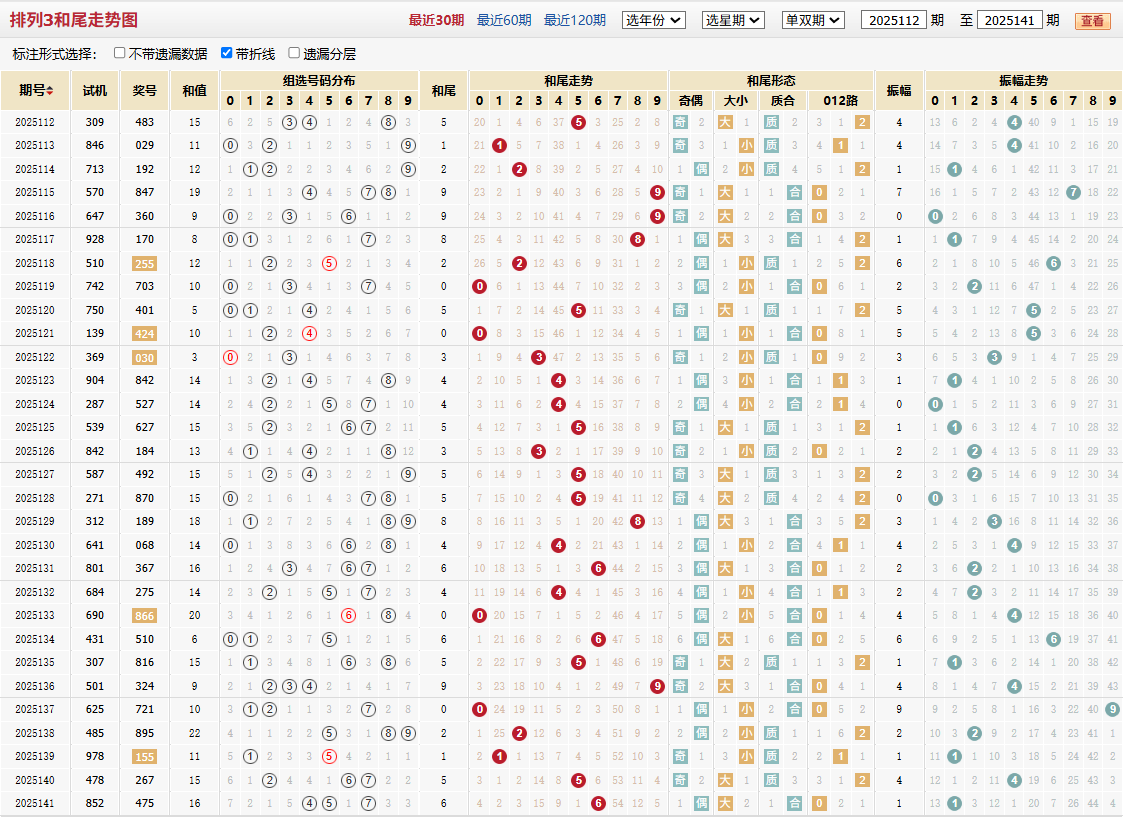Click the 奖号 column header
The width and height of the screenshot is (1123, 817).
tap(145, 90)
